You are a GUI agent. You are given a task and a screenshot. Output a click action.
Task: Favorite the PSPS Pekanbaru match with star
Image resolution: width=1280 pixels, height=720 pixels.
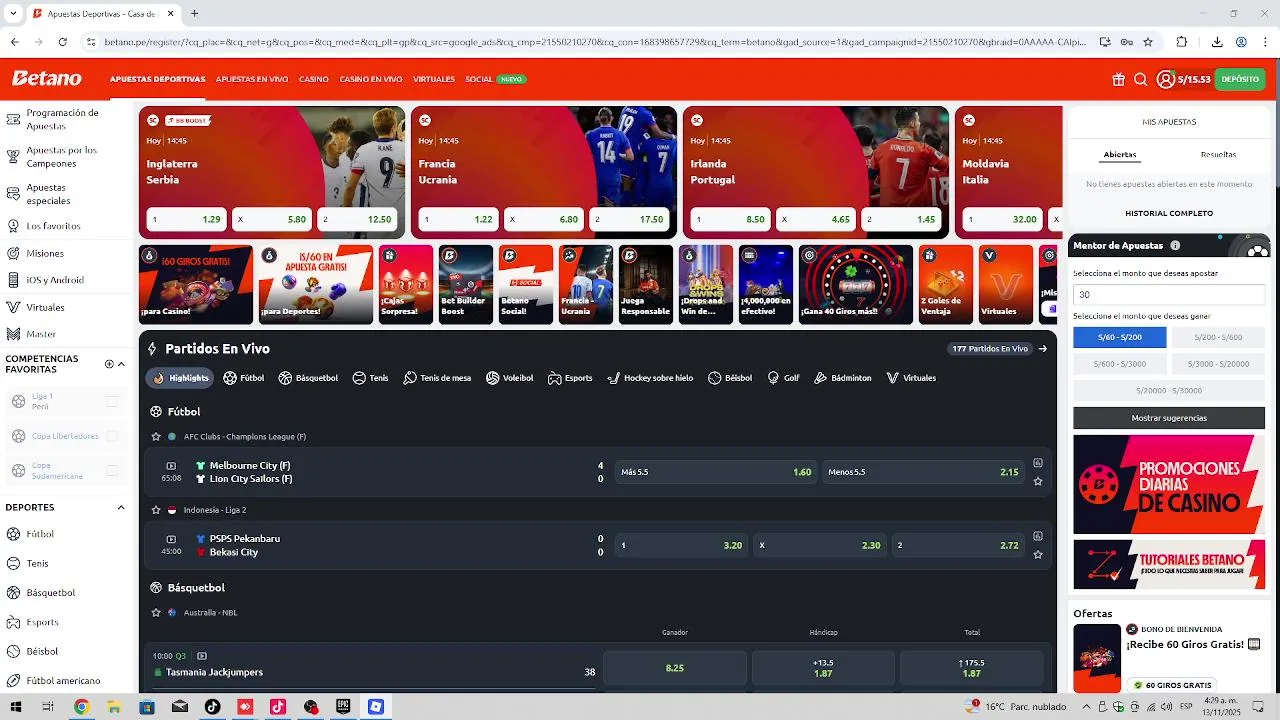click(x=1038, y=554)
